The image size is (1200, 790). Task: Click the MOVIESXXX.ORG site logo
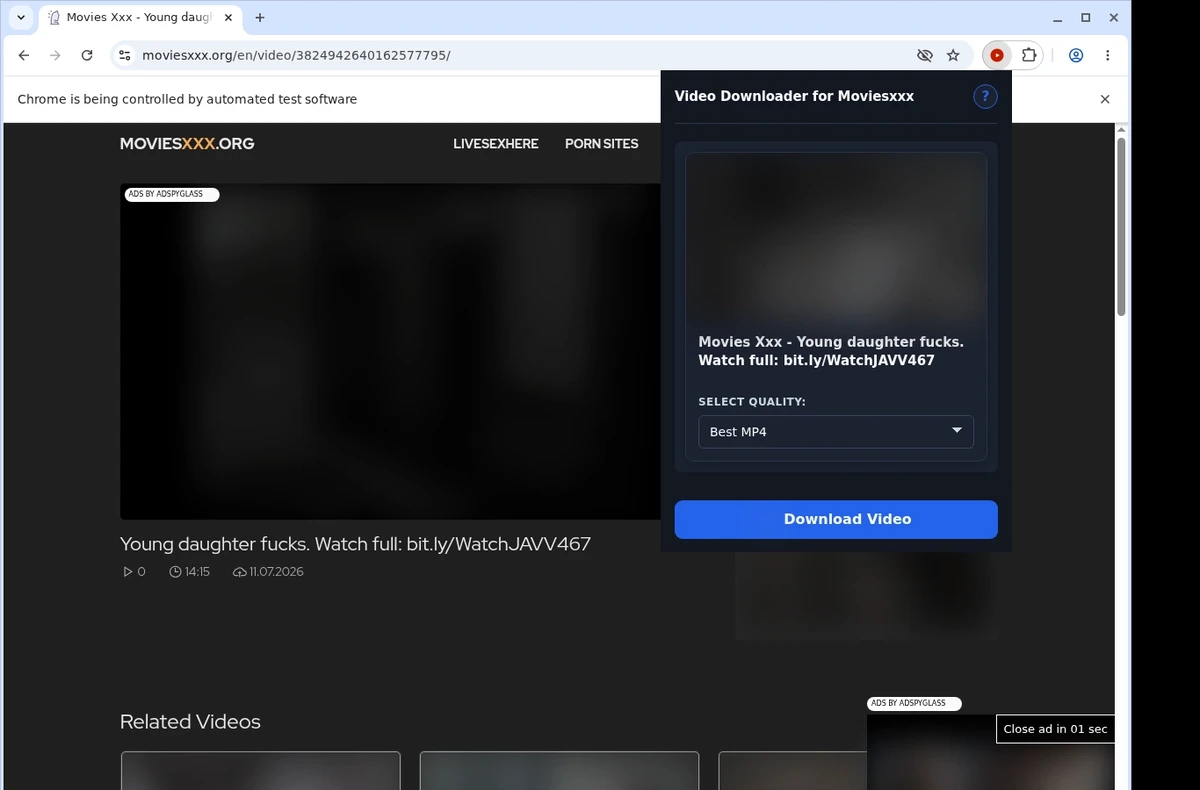pyautogui.click(x=187, y=143)
